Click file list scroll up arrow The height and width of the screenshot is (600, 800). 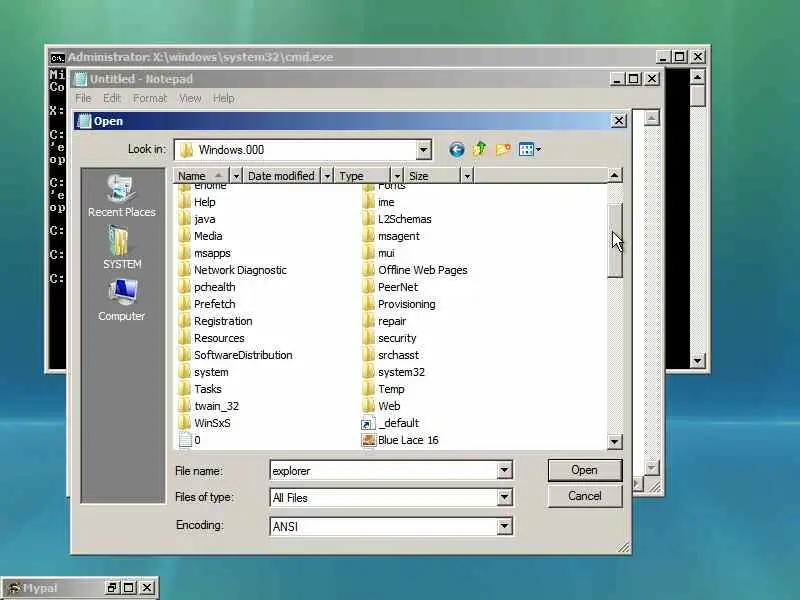[x=615, y=176]
